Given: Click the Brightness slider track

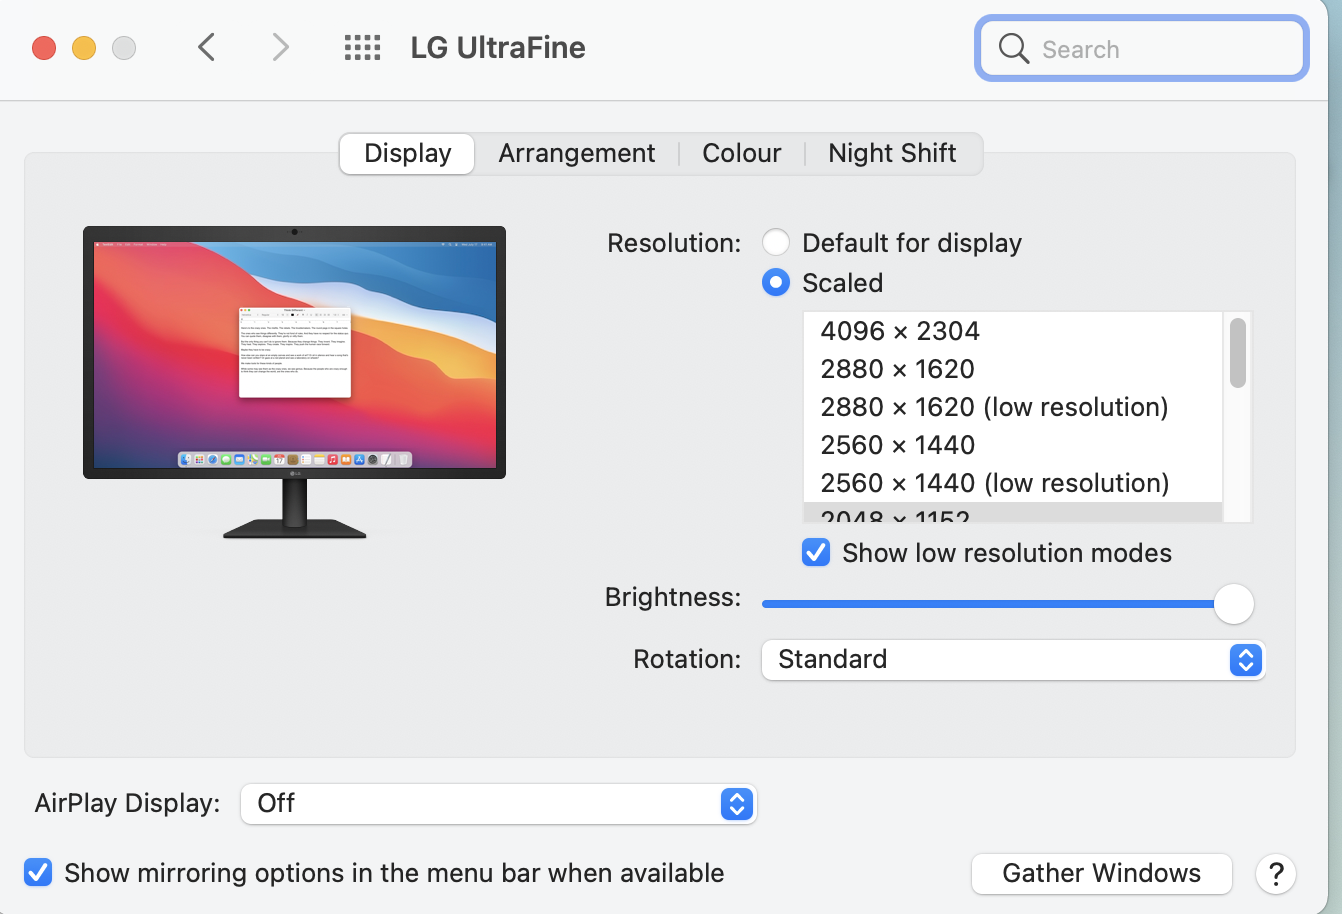Looking at the screenshot, I should [1007, 604].
